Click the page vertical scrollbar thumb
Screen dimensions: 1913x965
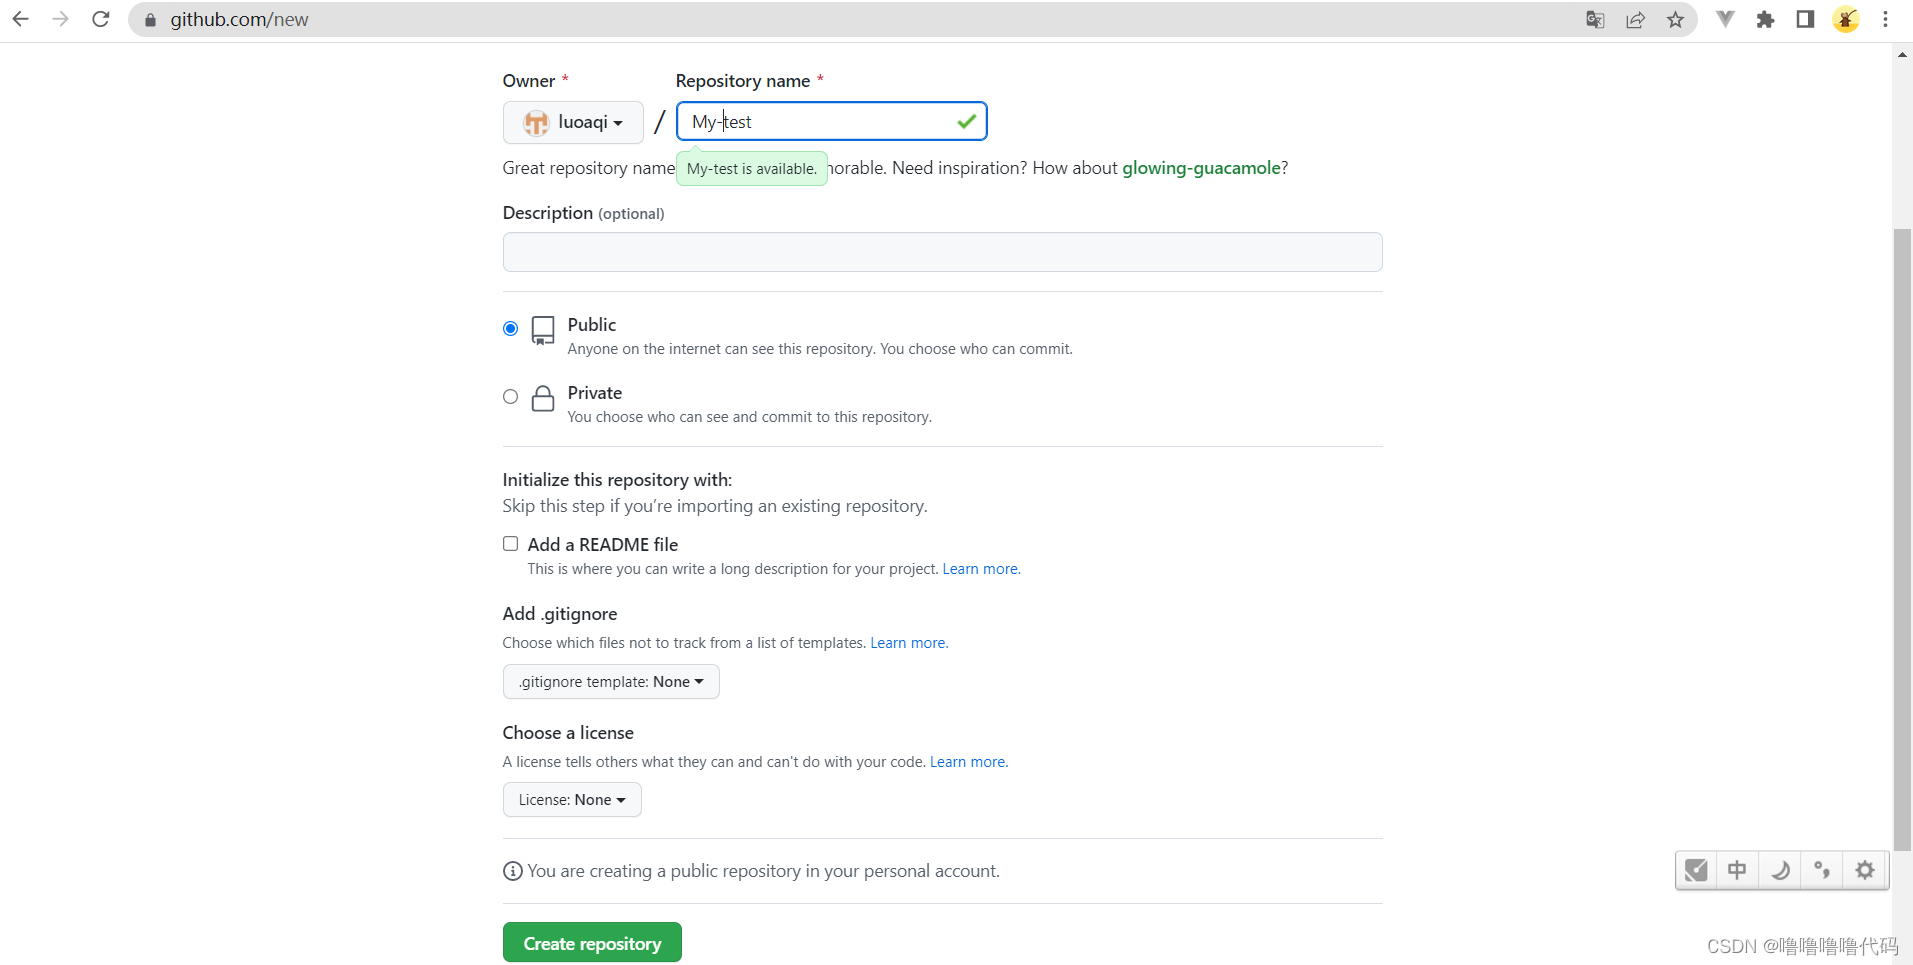1902,540
